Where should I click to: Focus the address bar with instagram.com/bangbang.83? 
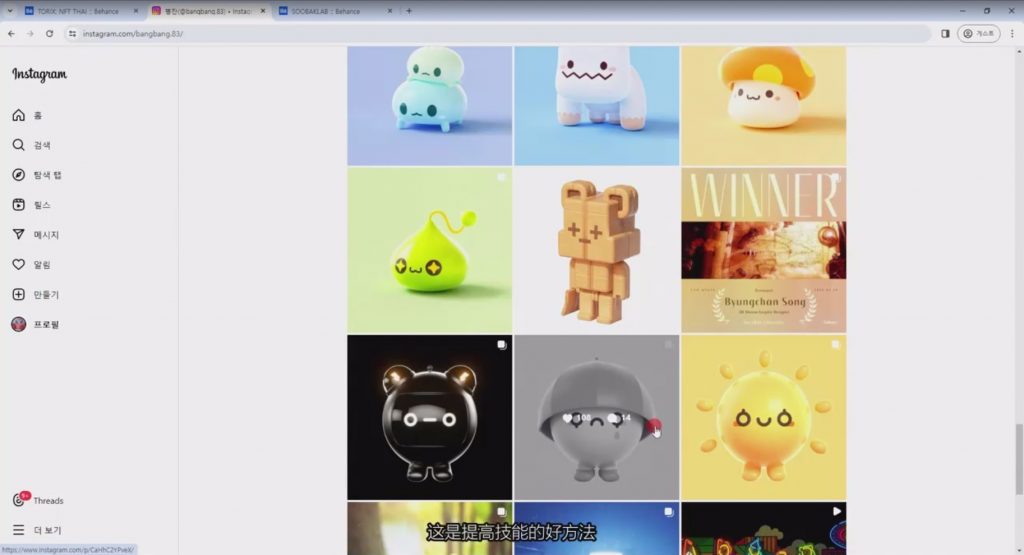coord(498,33)
